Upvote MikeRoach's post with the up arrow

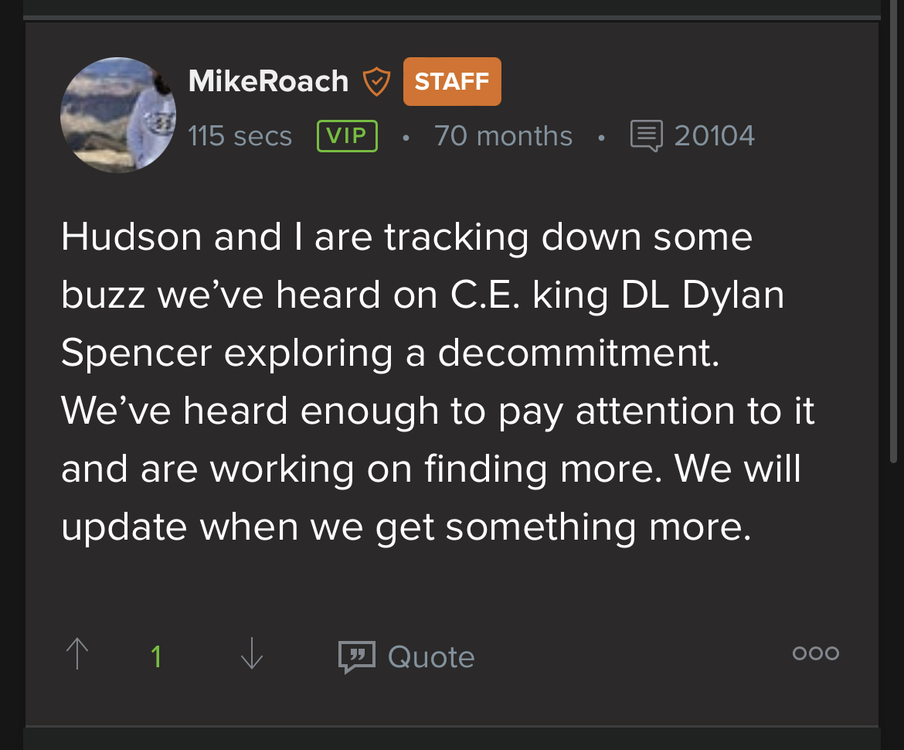pyautogui.click(x=77, y=655)
